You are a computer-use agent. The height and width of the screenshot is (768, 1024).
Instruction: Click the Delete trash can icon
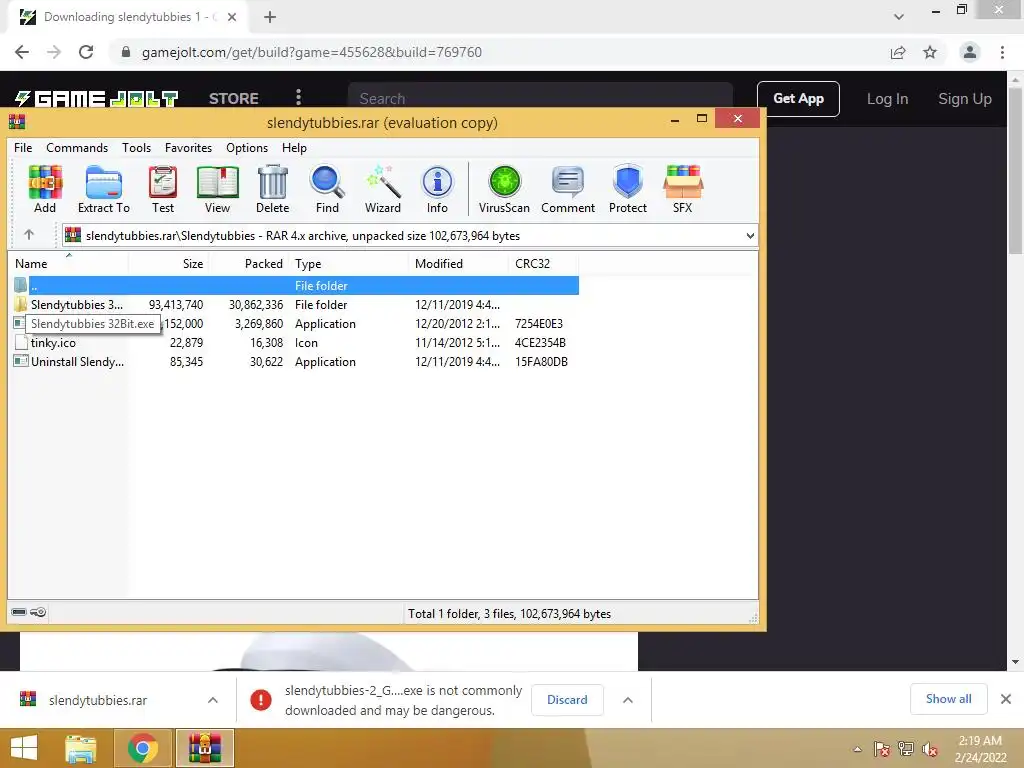coord(272,189)
